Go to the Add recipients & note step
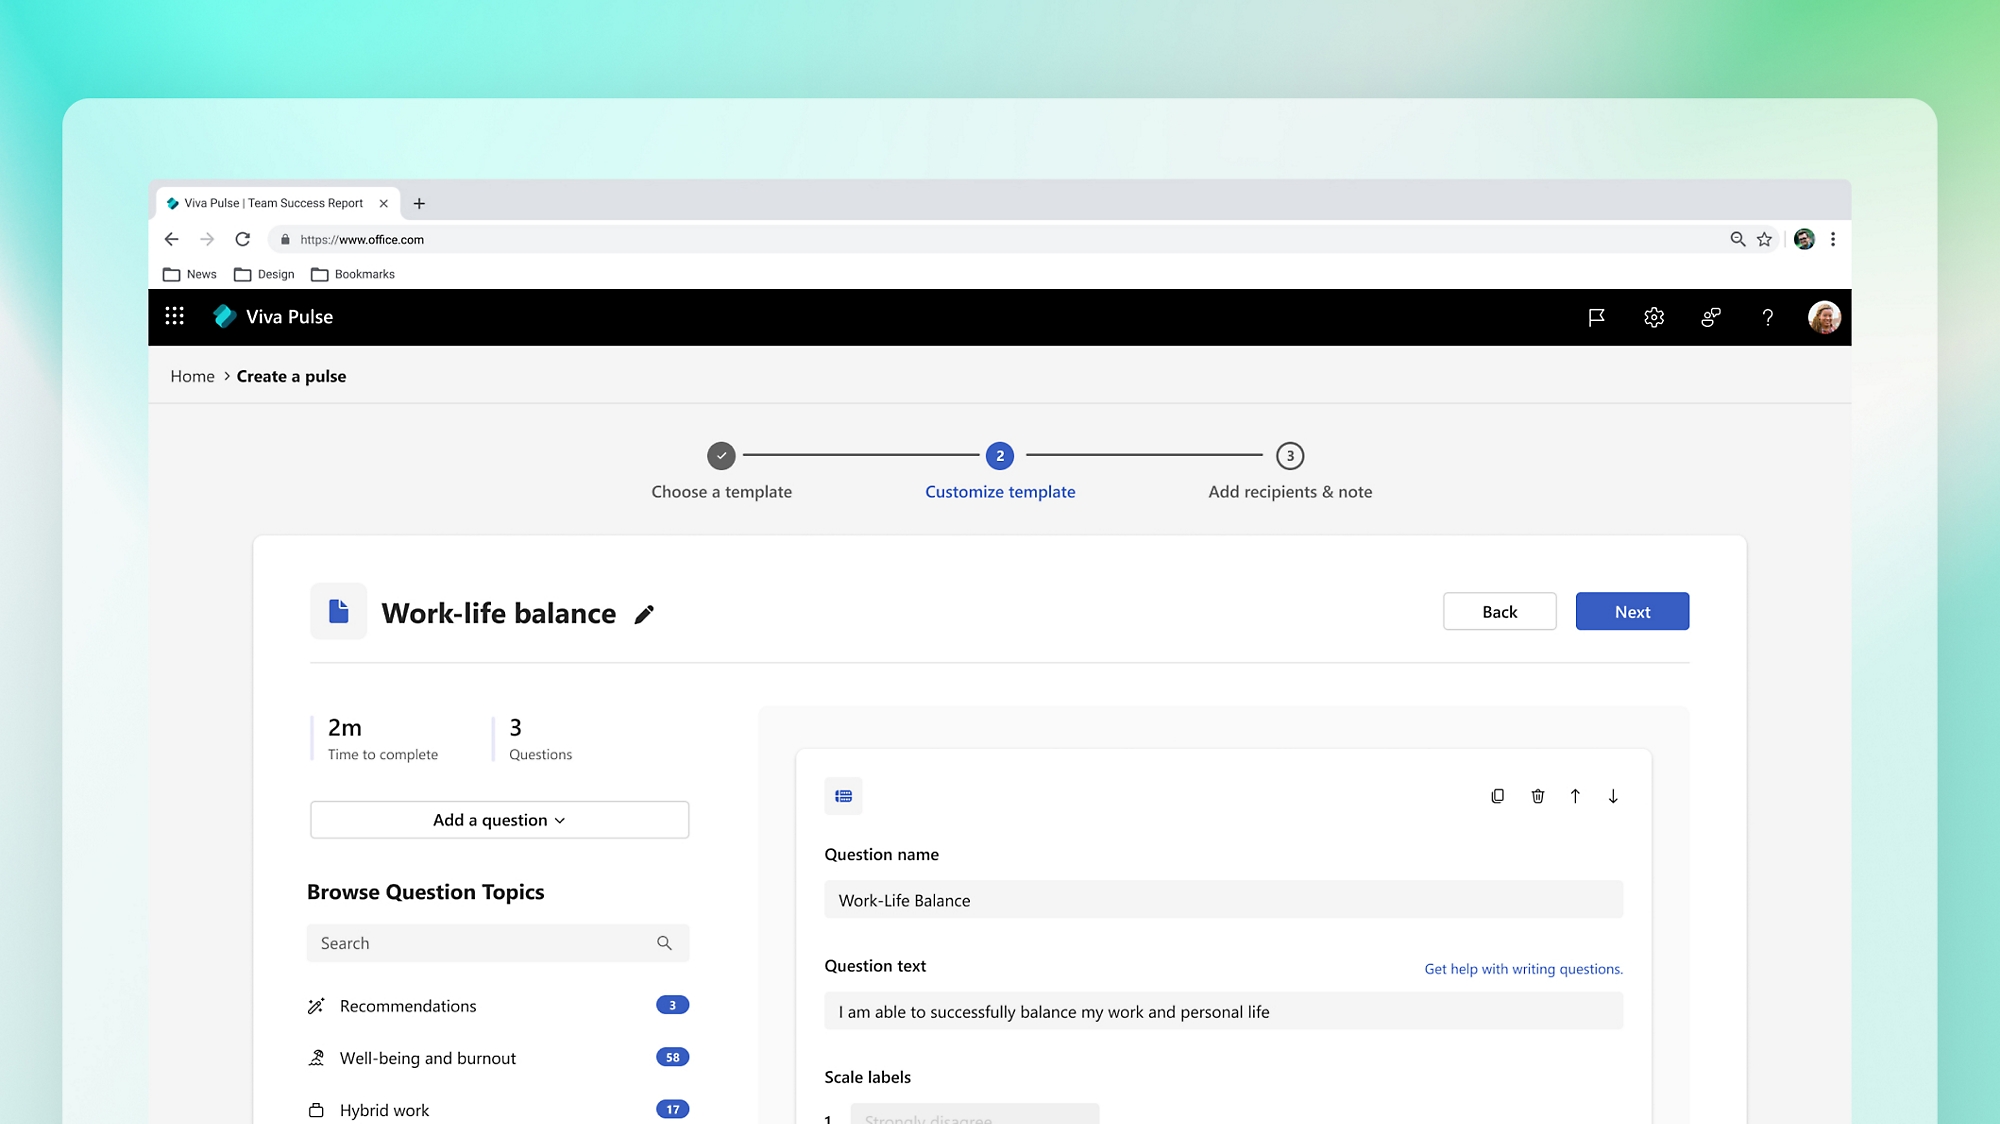The height and width of the screenshot is (1124, 2000). [1289, 456]
